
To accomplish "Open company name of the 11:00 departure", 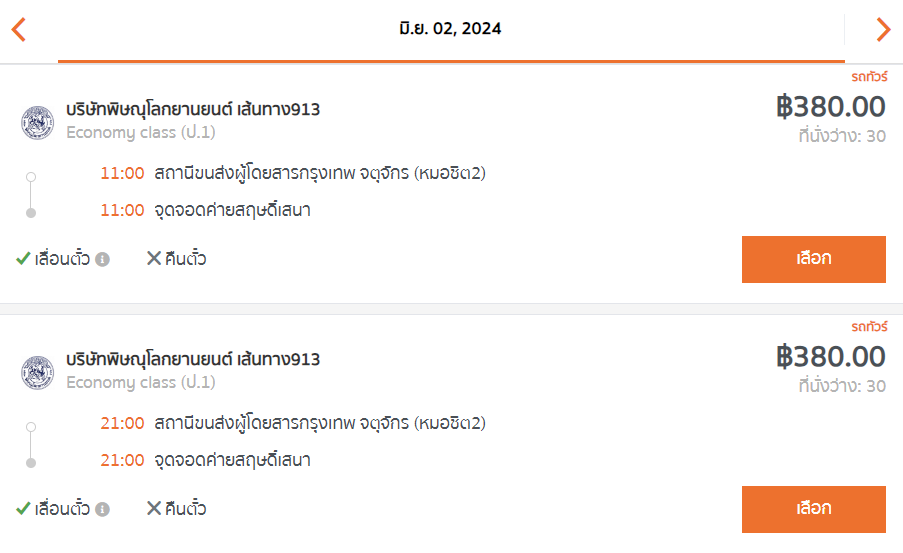I will pos(193,109).
